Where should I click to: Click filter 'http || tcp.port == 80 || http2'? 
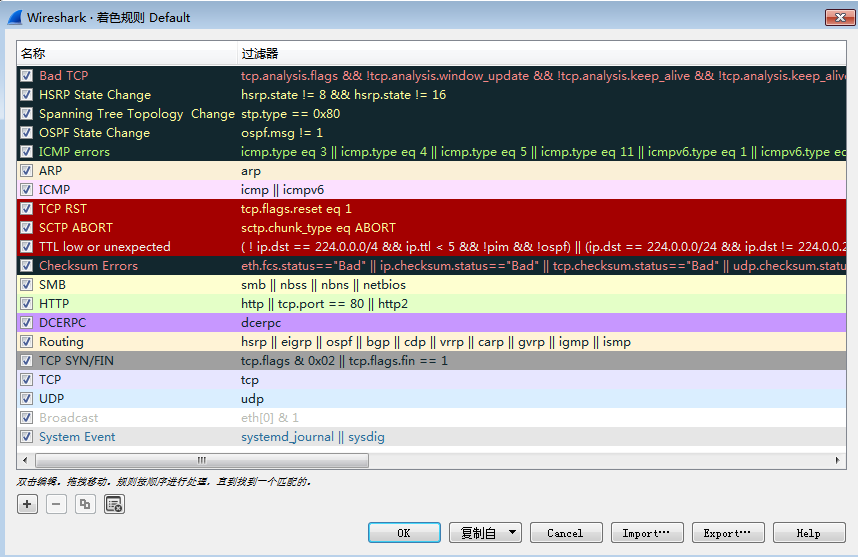pyautogui.click(x=324, y=304)
